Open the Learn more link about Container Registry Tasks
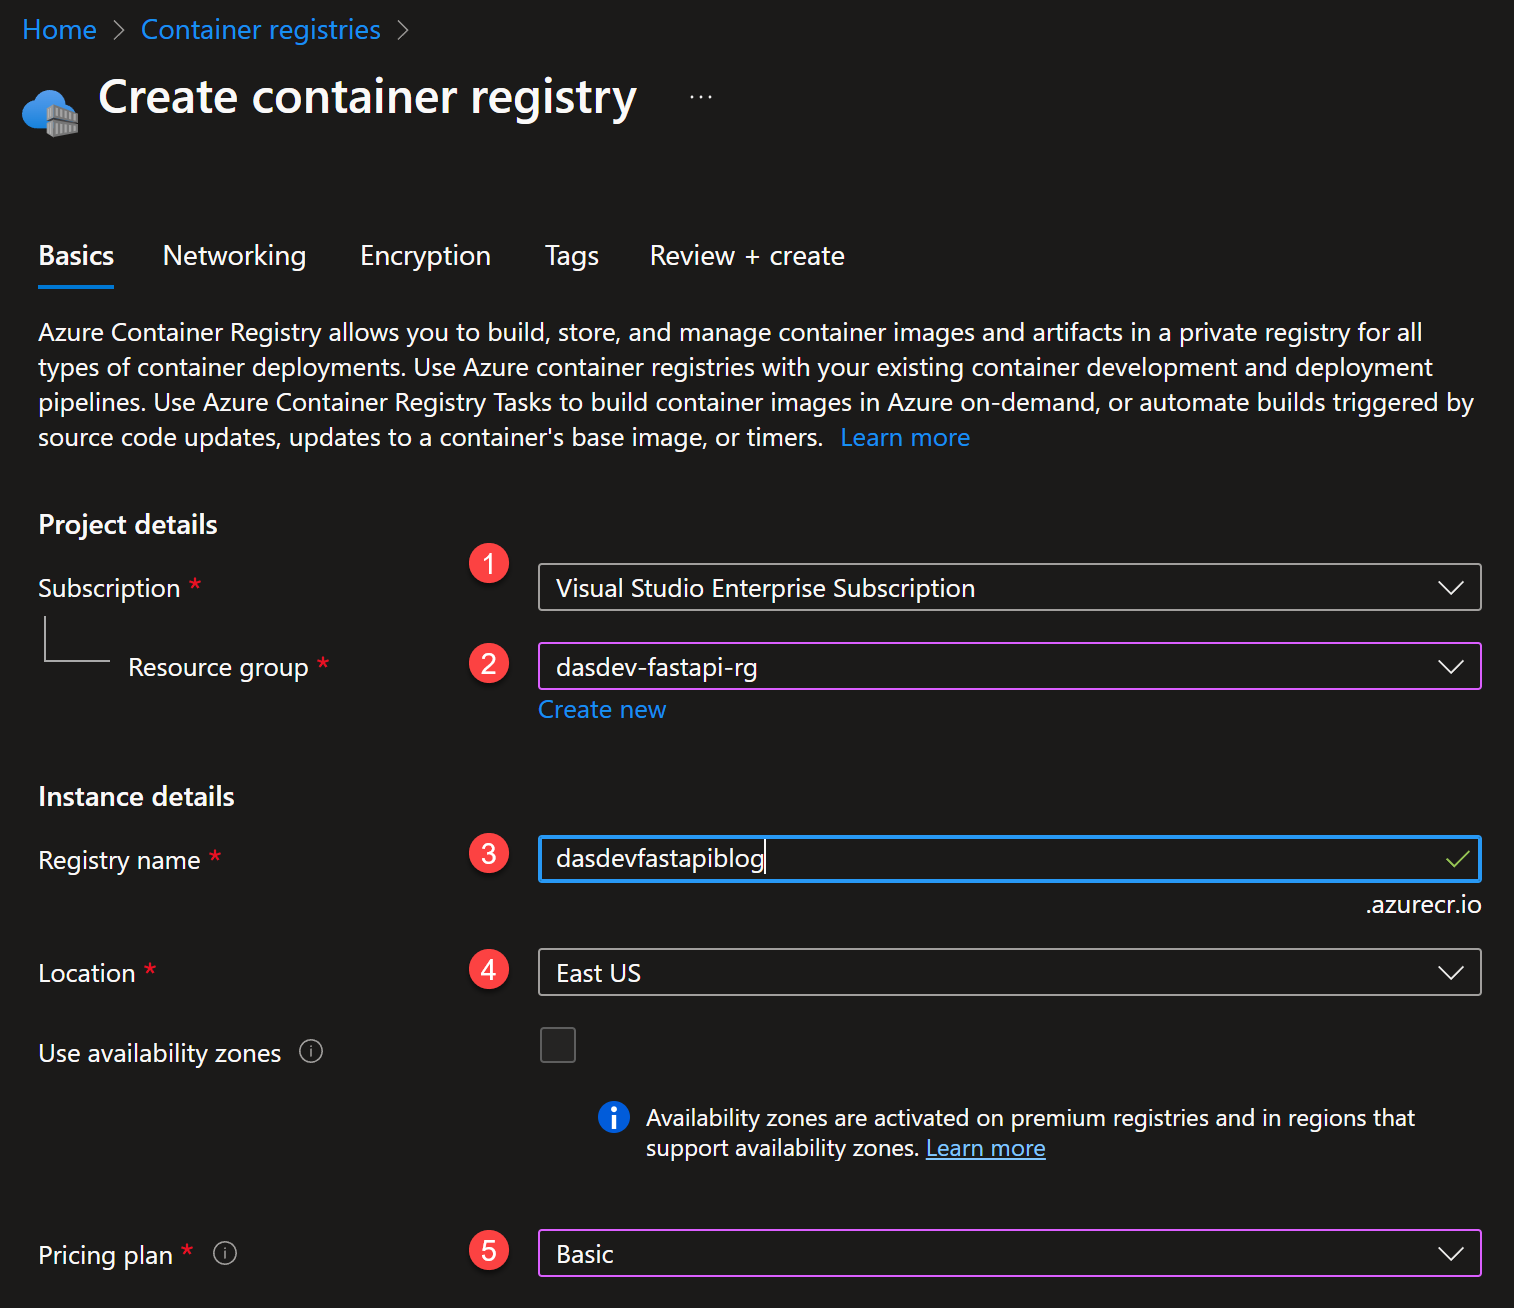 (903, 437)
